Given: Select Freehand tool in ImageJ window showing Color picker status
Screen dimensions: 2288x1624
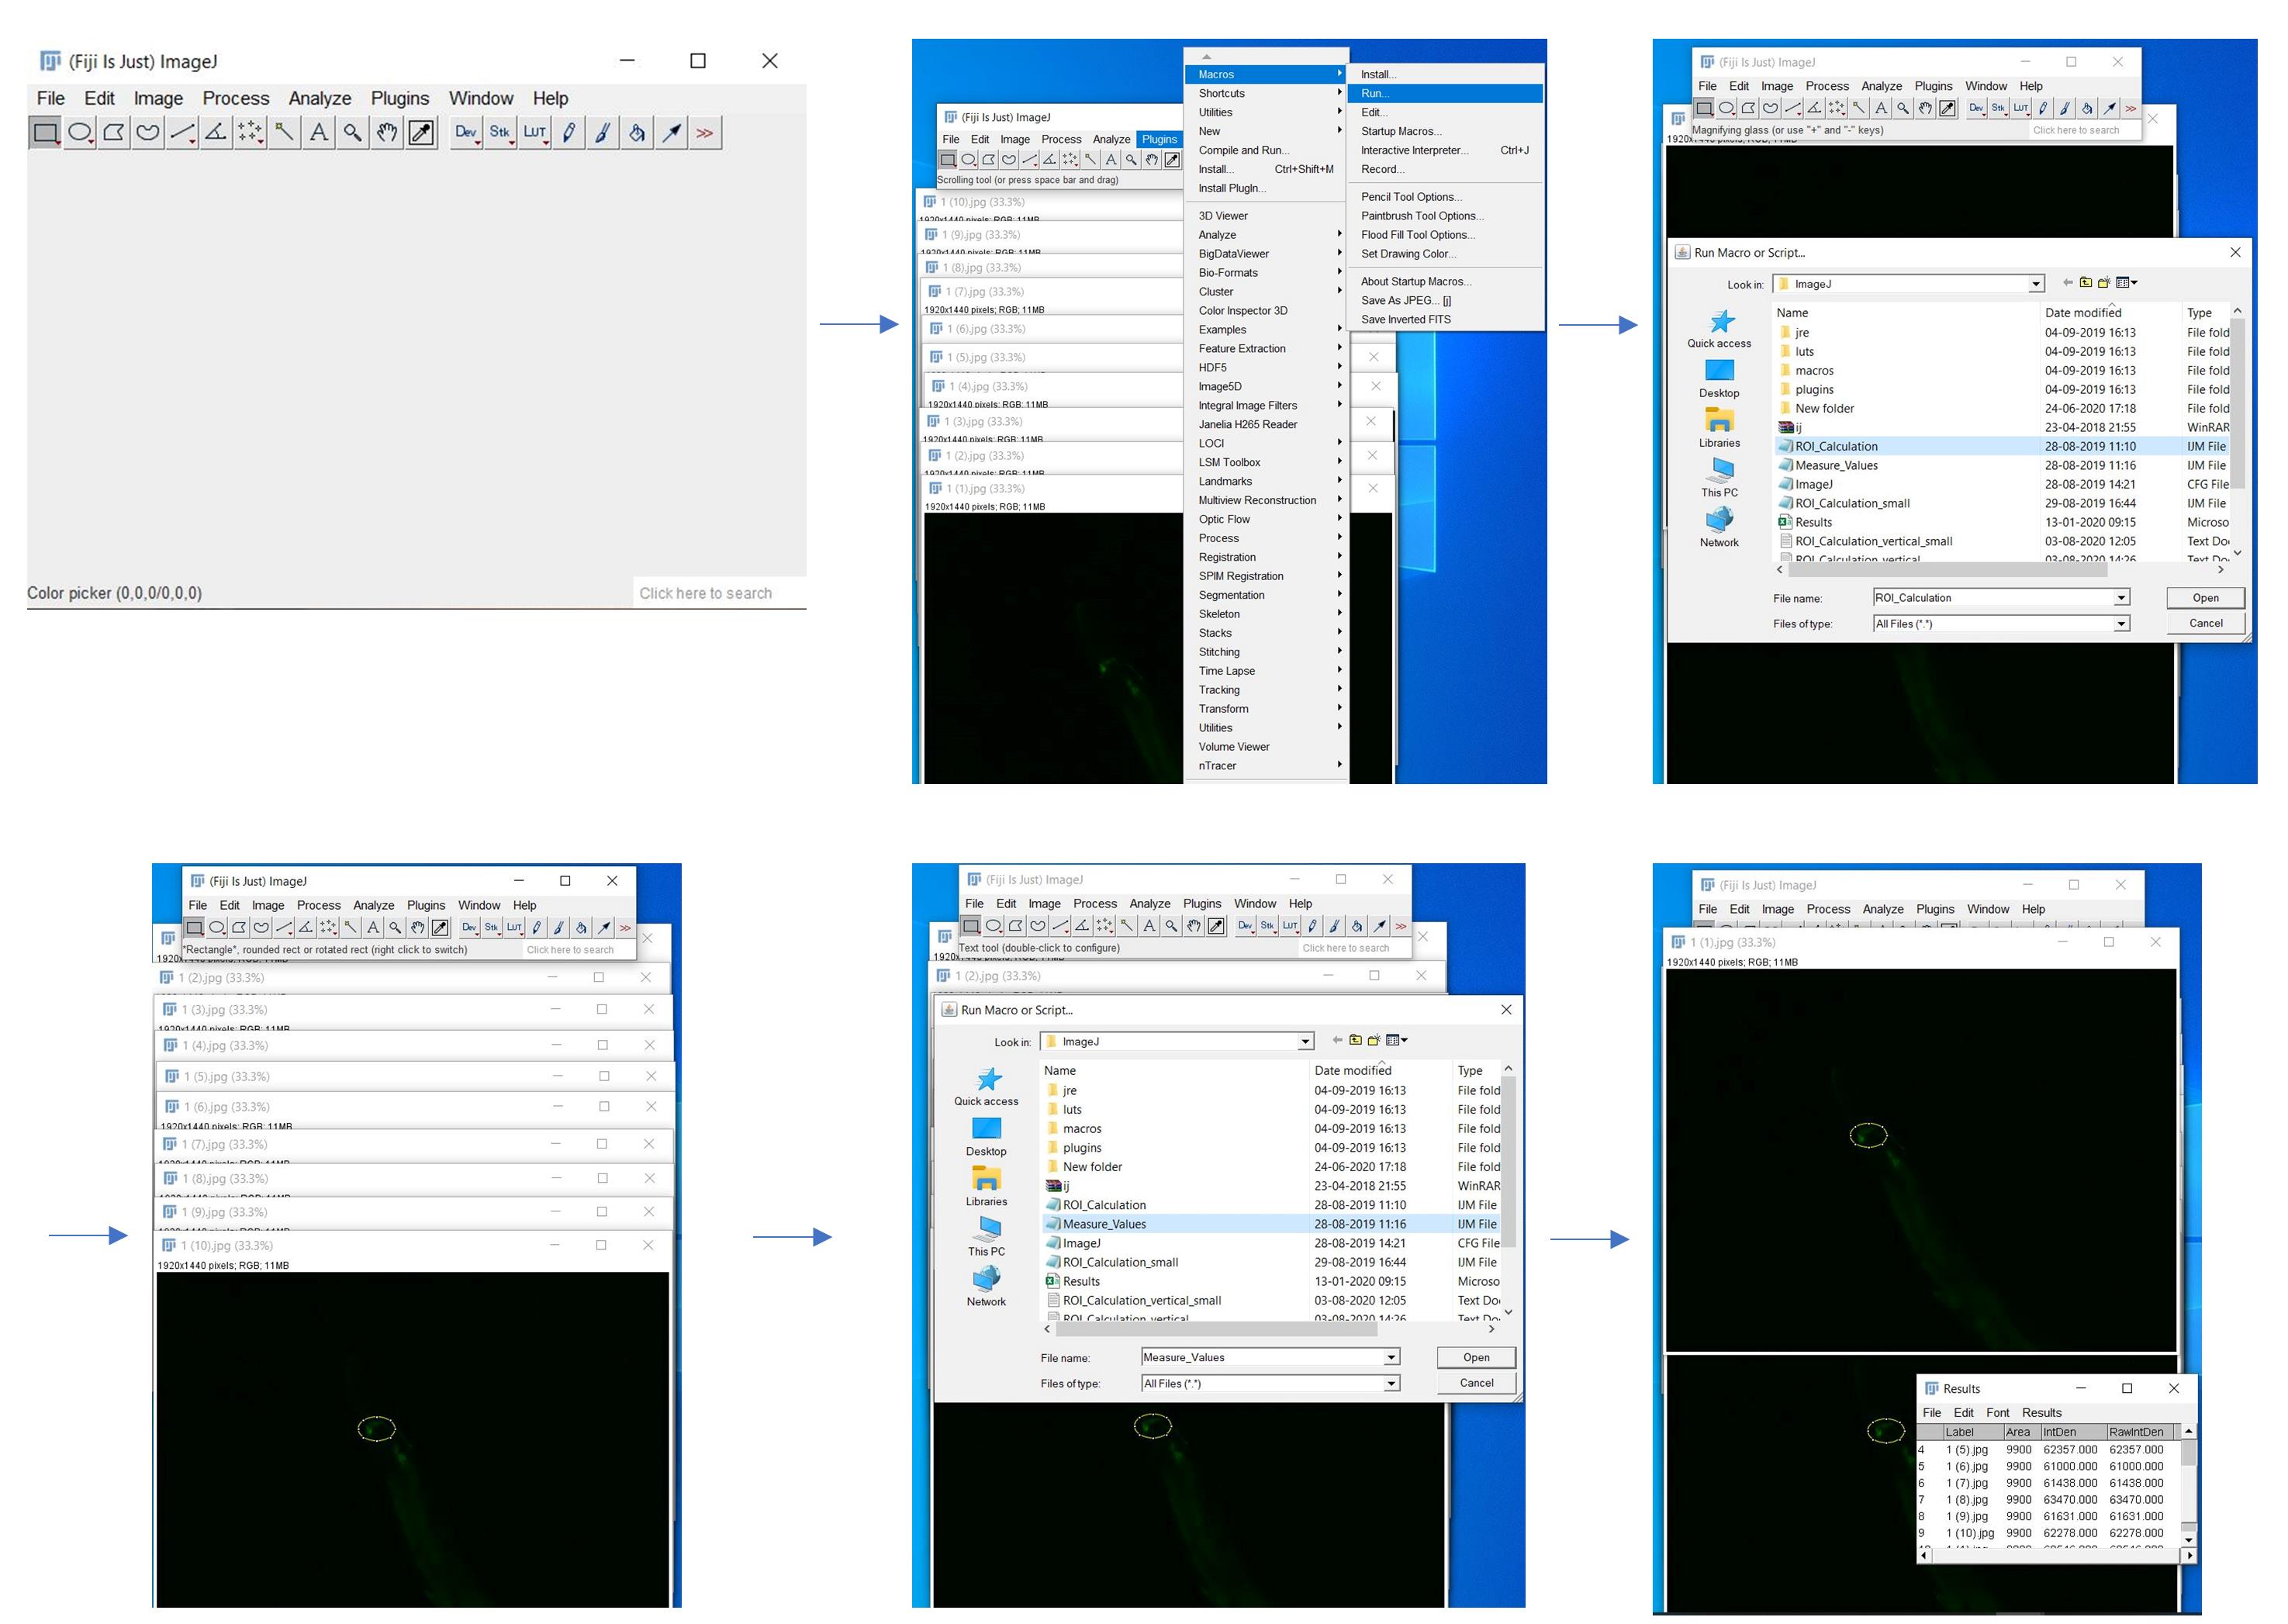Looking at the screenshot, I should click(x=148, y=132).
